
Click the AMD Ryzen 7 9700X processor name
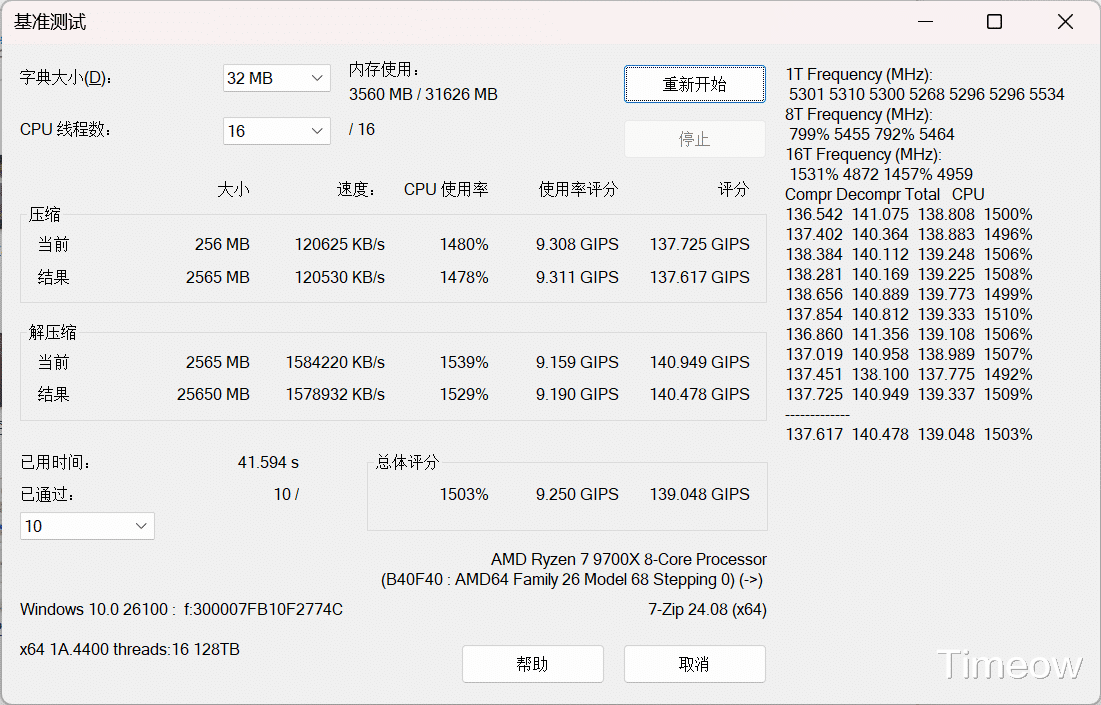pos(628,560)
